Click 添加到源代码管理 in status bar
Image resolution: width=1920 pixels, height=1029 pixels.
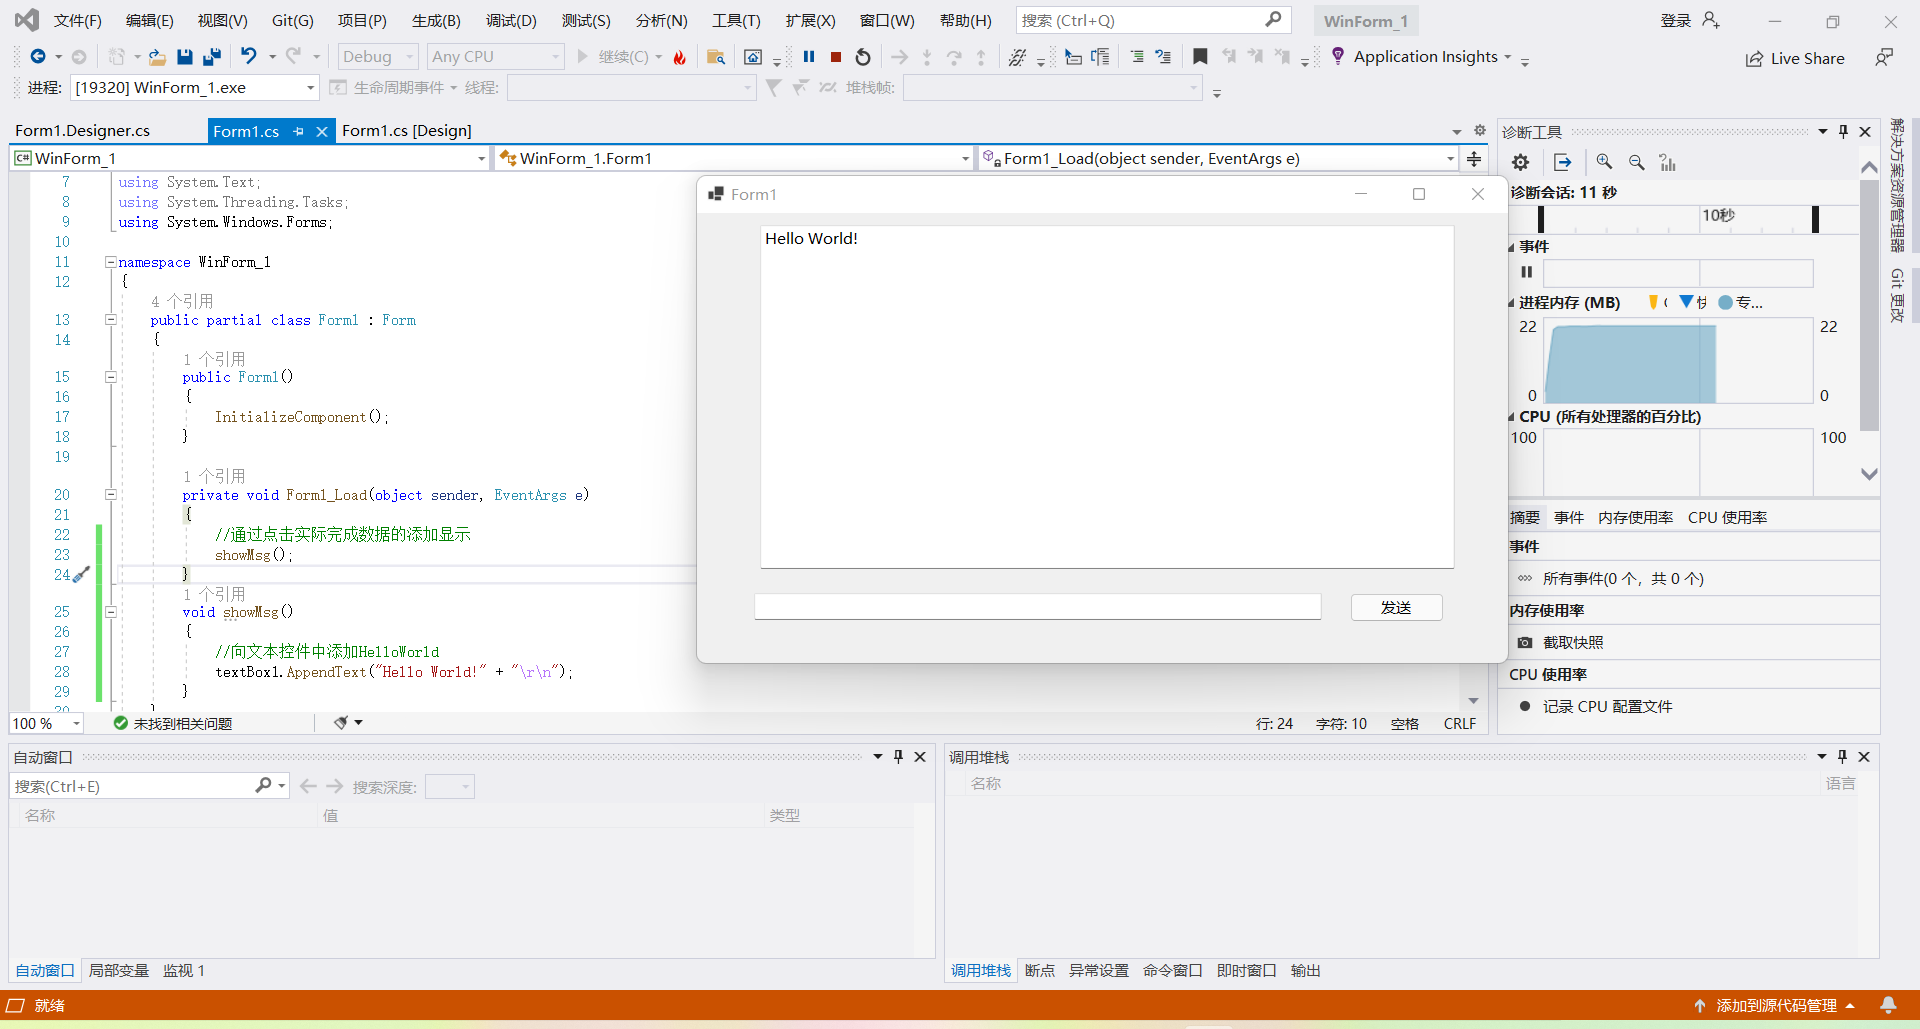1776,1005
